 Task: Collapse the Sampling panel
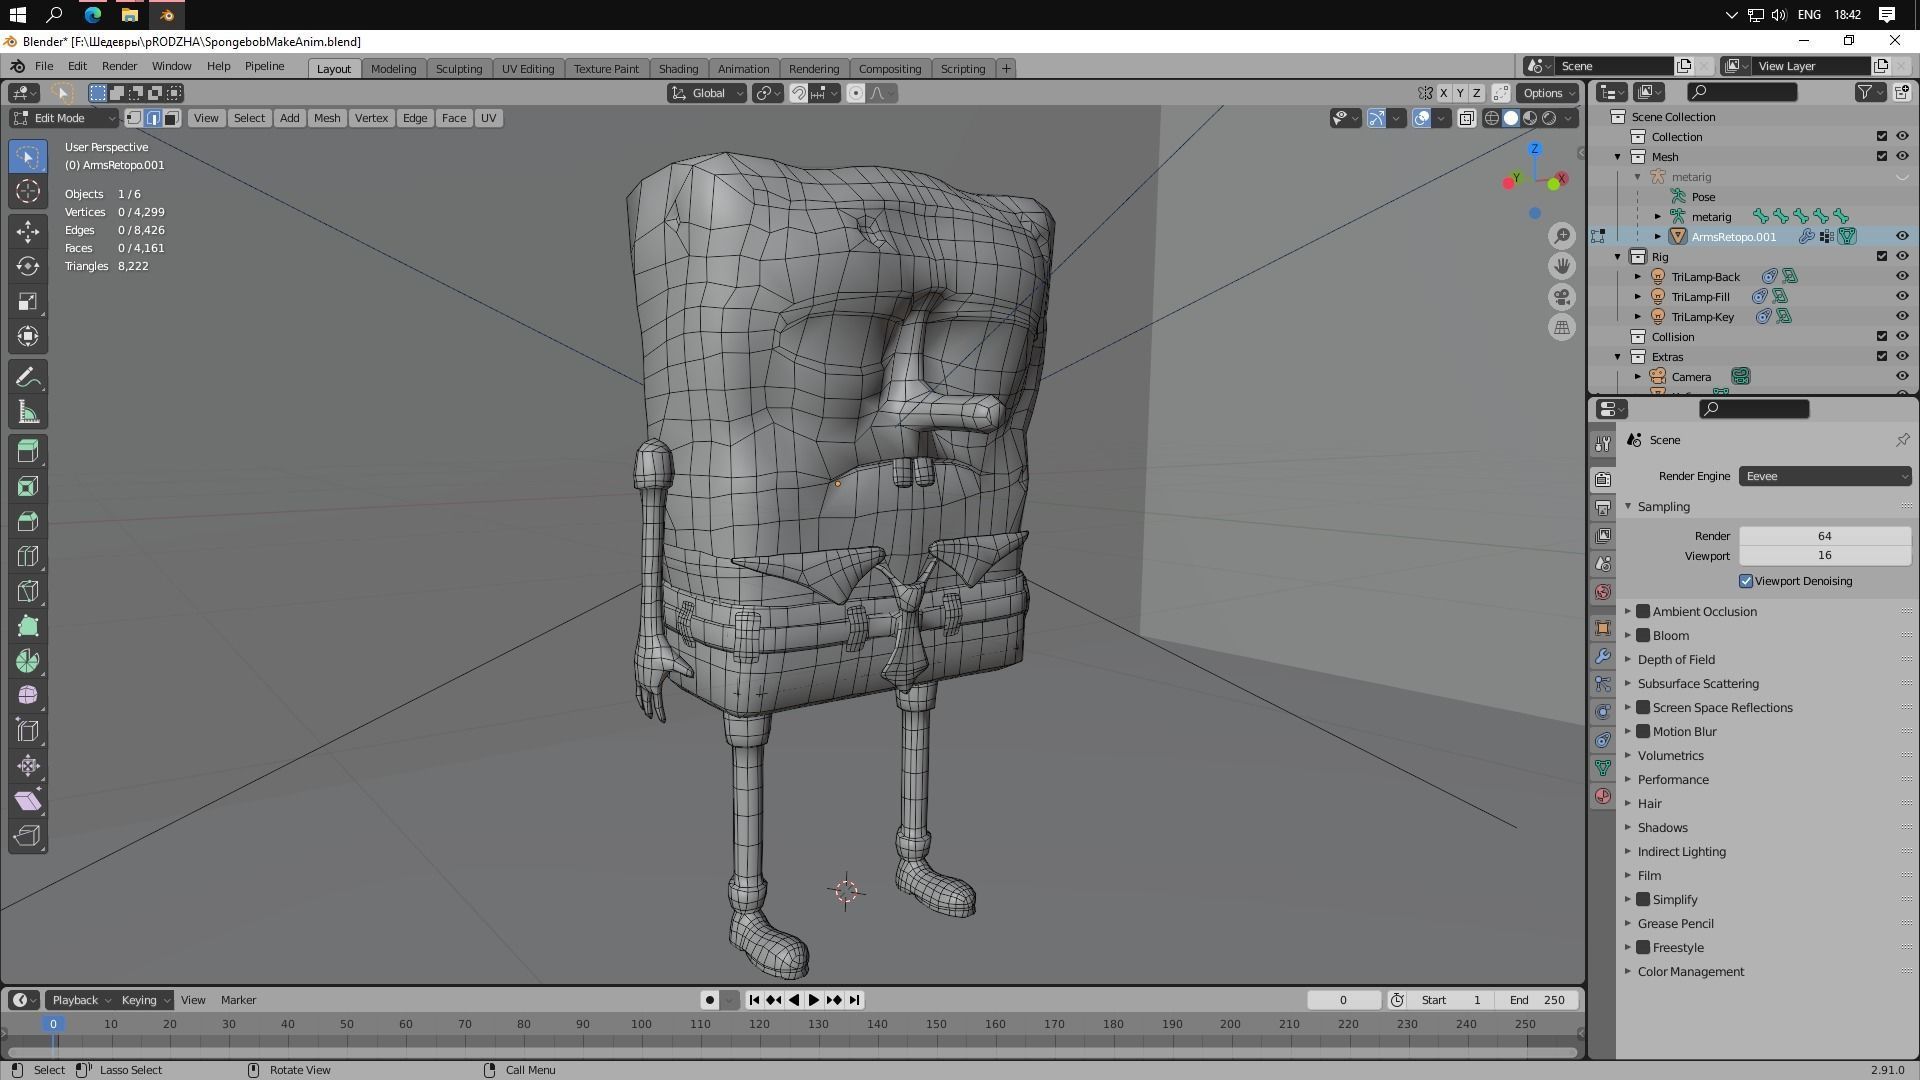tap(1663, 506)
